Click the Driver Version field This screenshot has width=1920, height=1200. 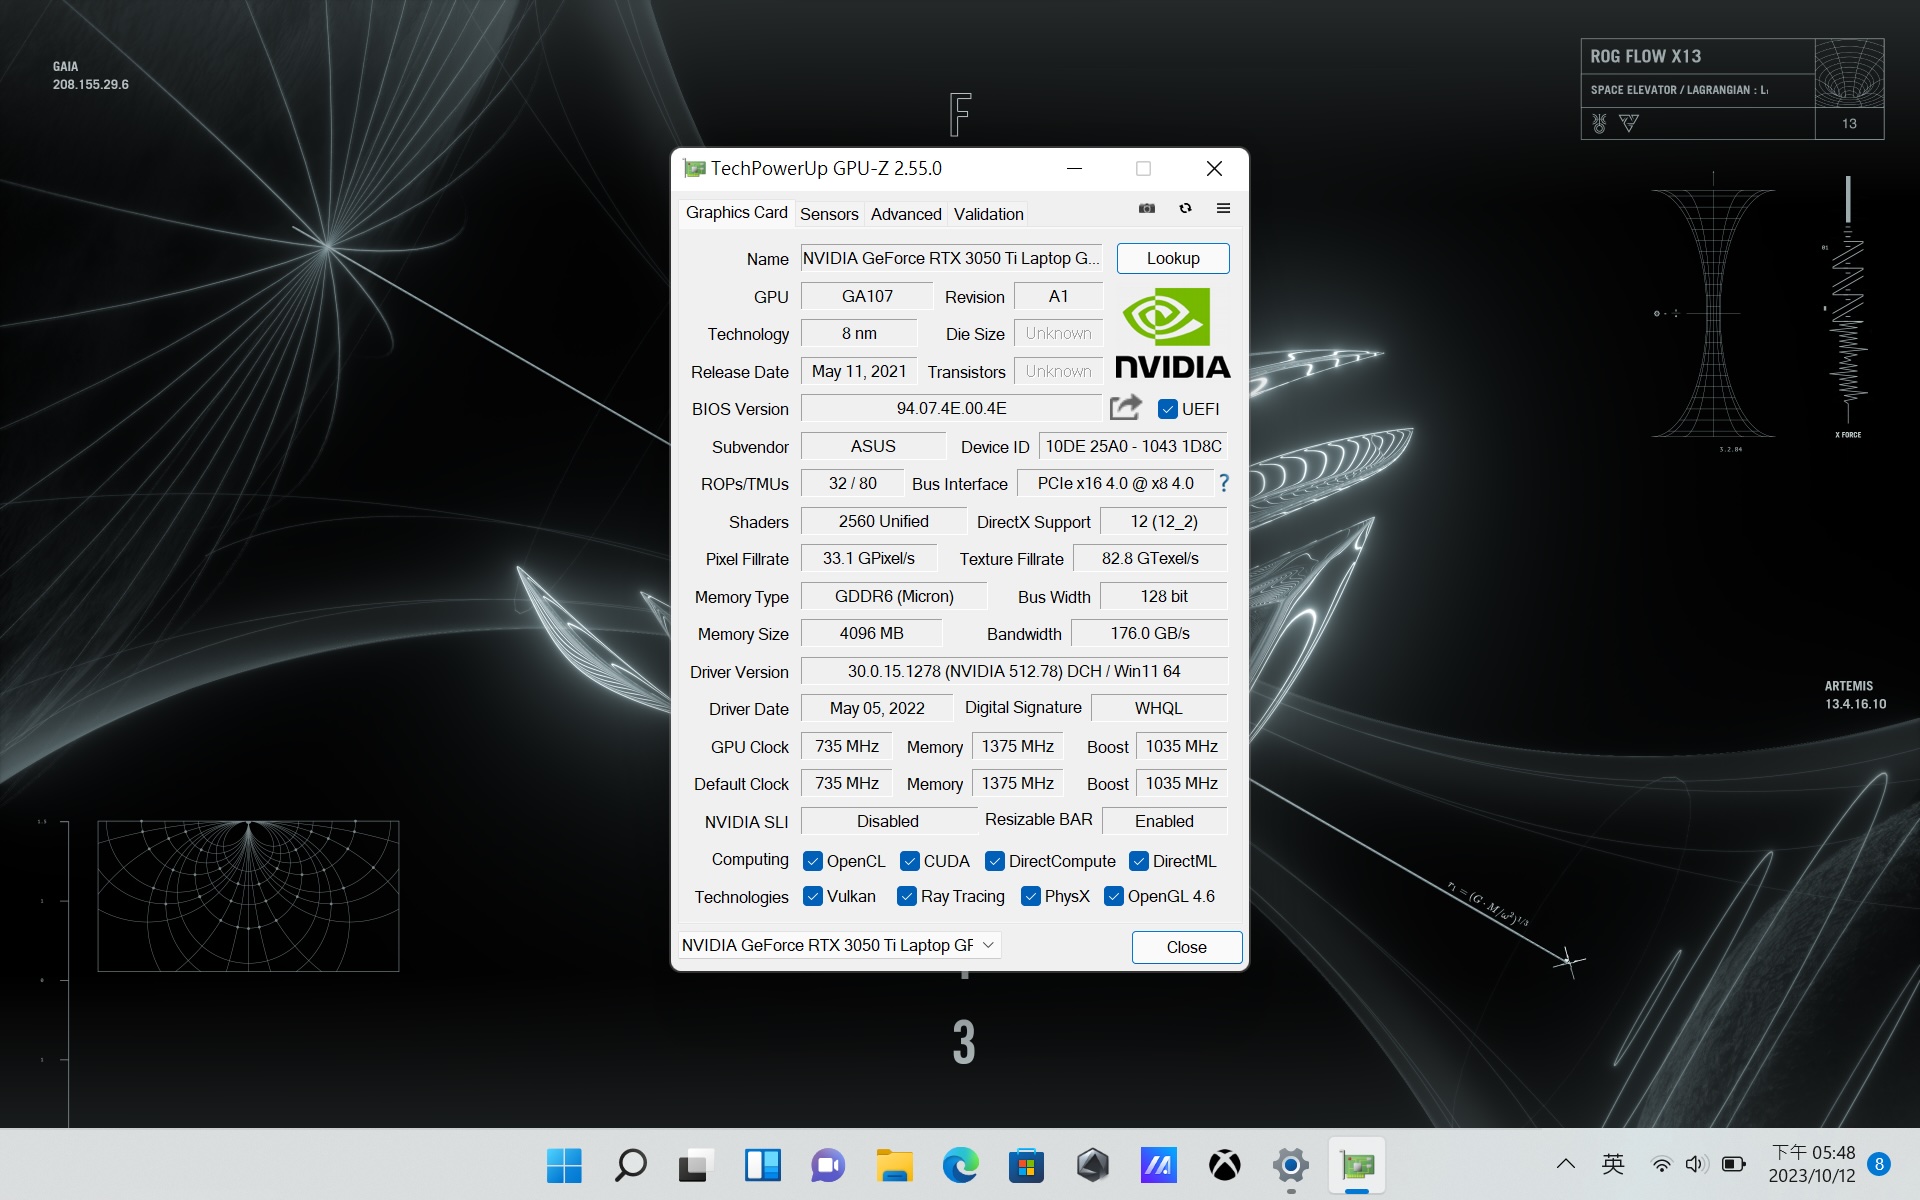tap(1014, 671)
